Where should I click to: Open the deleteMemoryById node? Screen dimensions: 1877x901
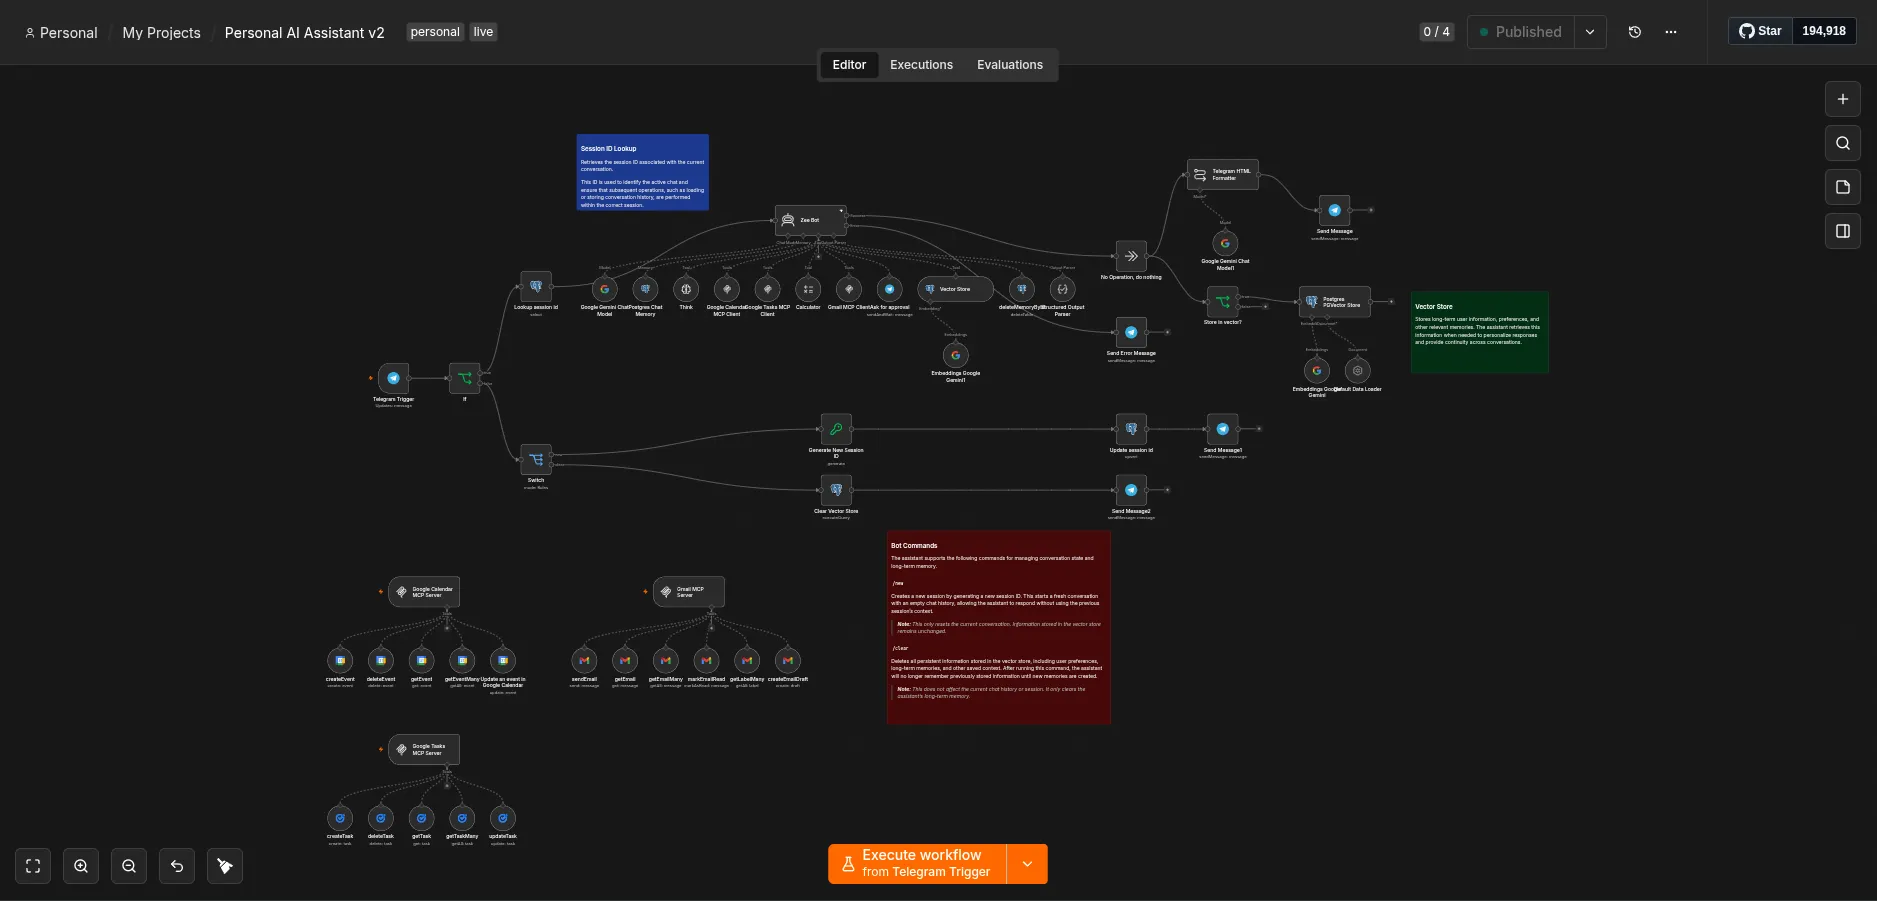coord(1021,289)
